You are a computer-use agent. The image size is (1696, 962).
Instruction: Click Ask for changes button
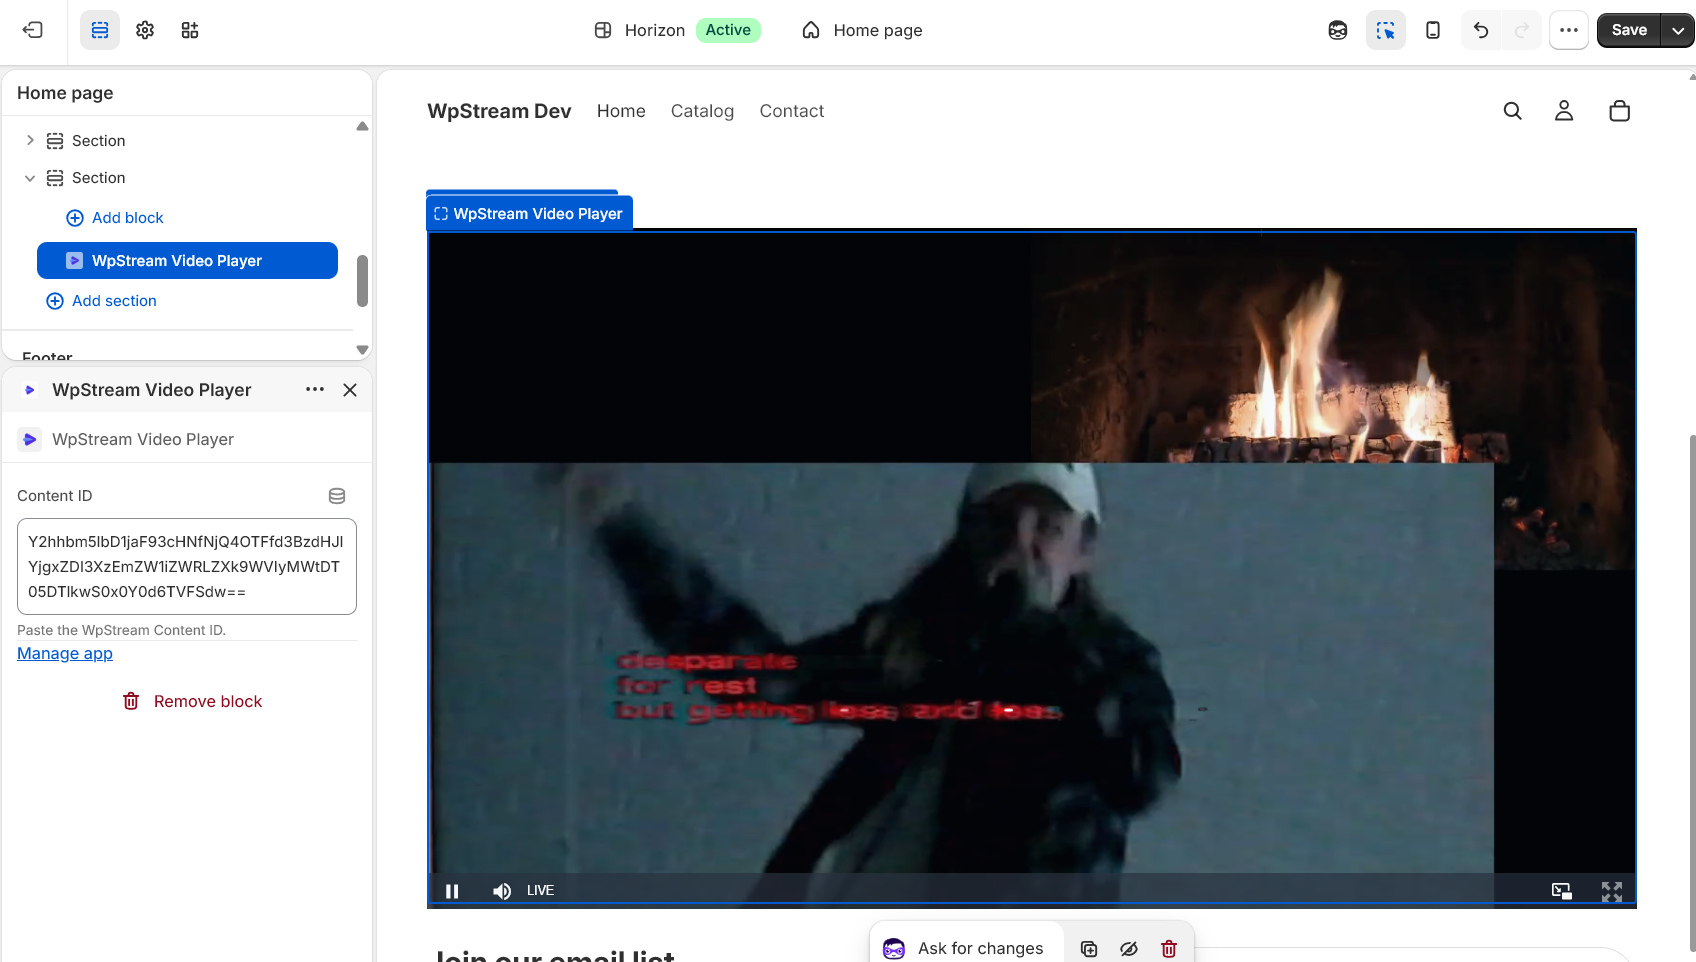(964, 948)
